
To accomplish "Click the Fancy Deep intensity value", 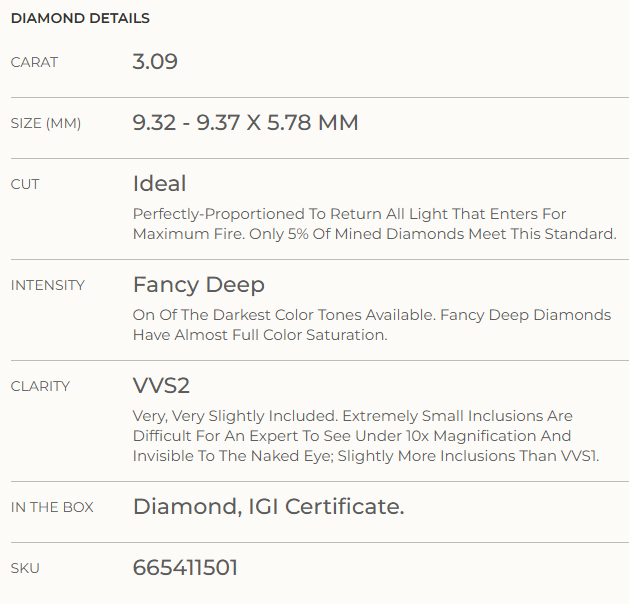I will click(199, 285).
